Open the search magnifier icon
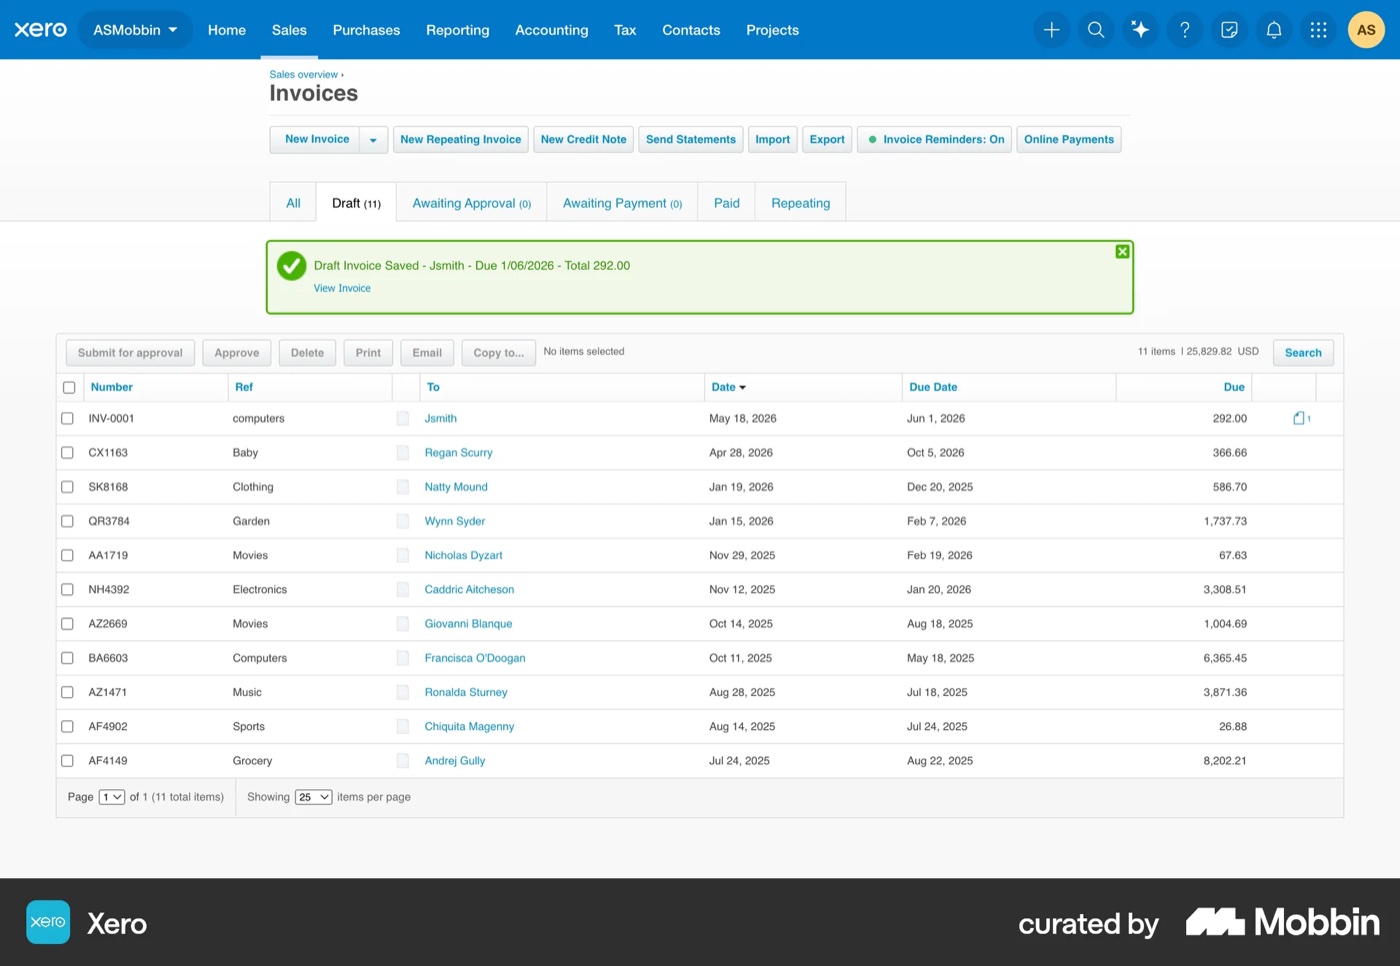Image resolution: width=1400 pixels, height=966 pixels. (1096, 30)
